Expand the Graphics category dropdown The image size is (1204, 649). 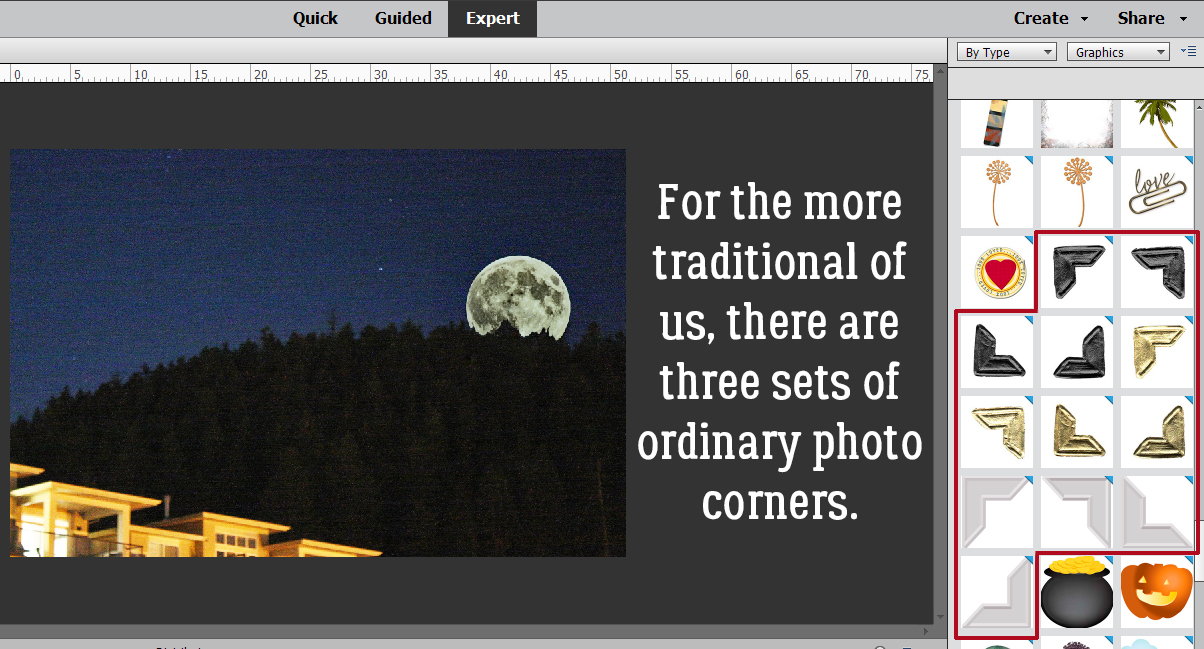1118,52
